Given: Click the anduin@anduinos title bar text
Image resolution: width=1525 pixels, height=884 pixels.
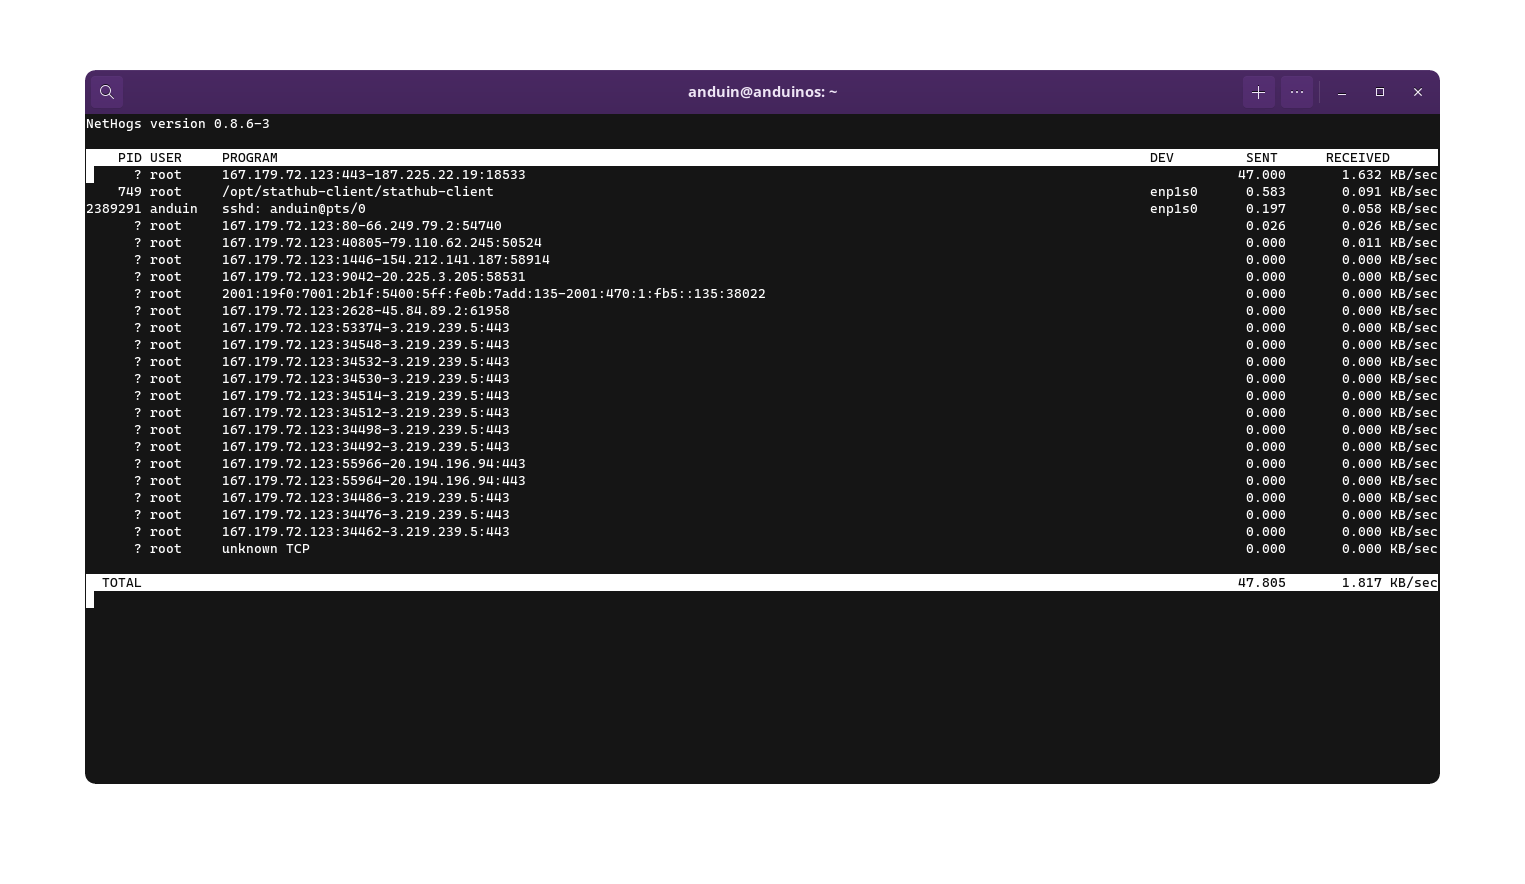Looking at the screenshot, I should coord(762,92).
